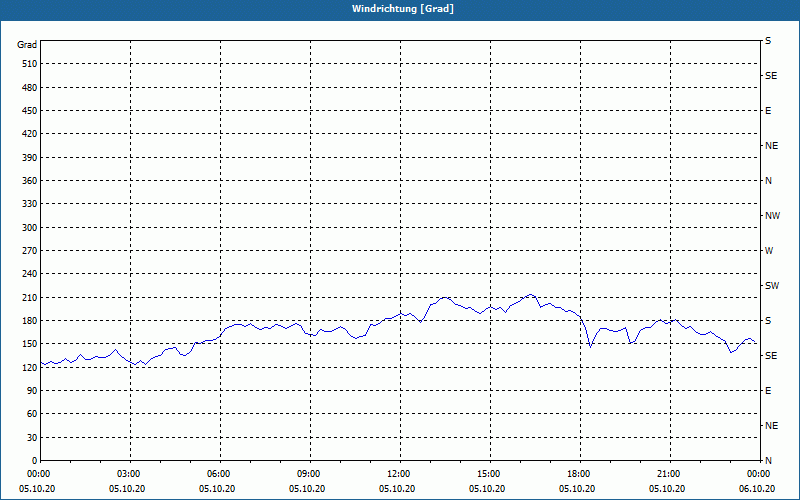Click the 15:00 time label
The height and width of the screenshot is (500, 800).
click(x=490, y=474)
